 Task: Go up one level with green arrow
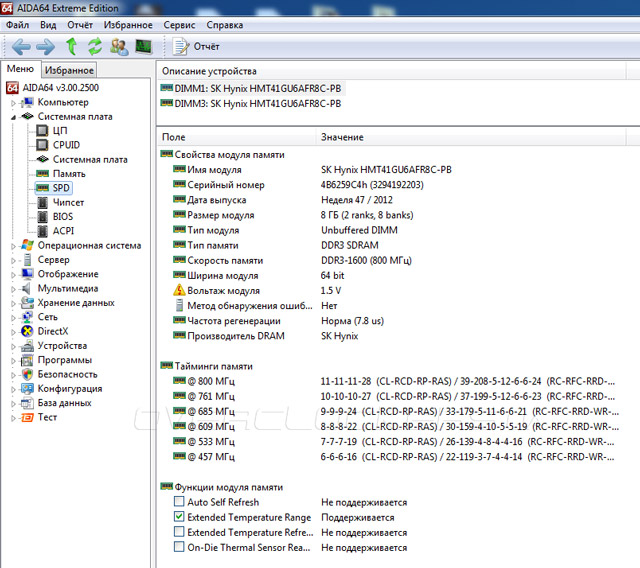coord(71,46)
